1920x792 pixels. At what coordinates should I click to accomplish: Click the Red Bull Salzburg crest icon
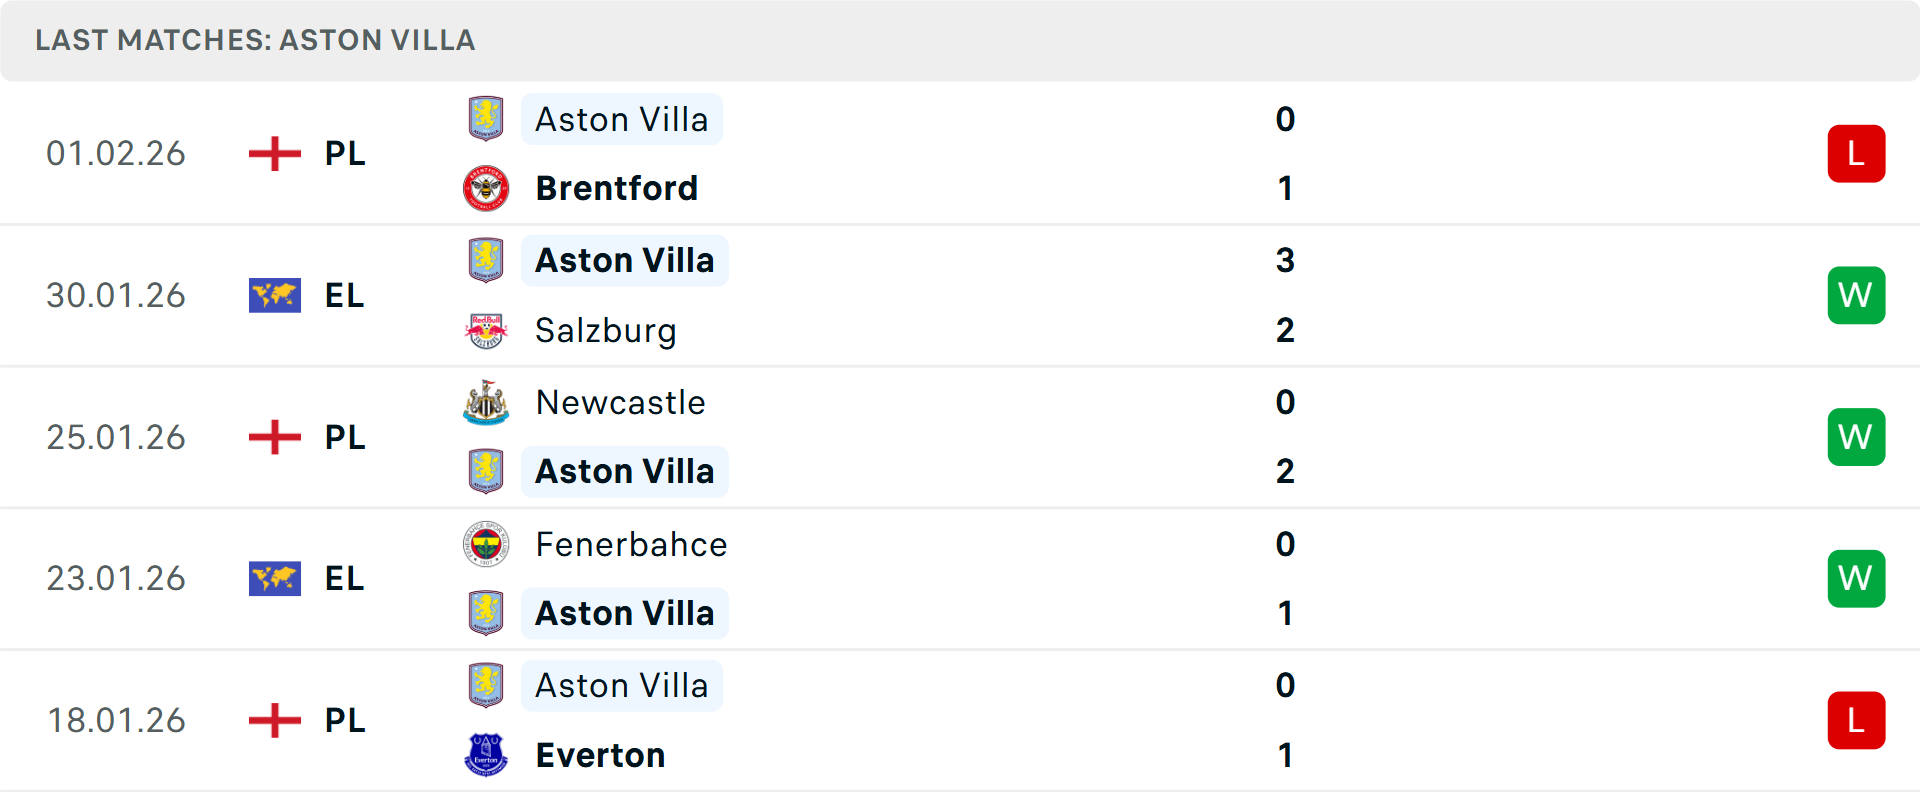(486, 330)
